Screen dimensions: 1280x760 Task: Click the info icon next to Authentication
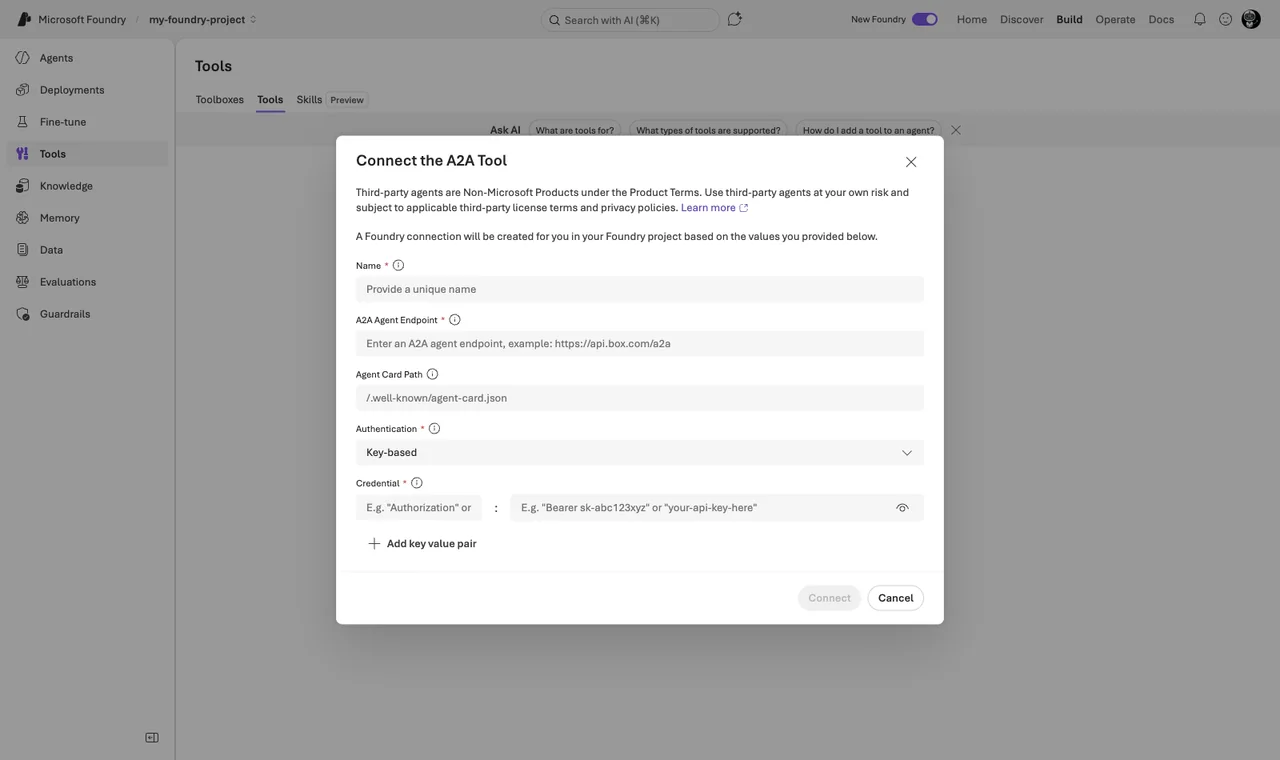coord(434,429)
